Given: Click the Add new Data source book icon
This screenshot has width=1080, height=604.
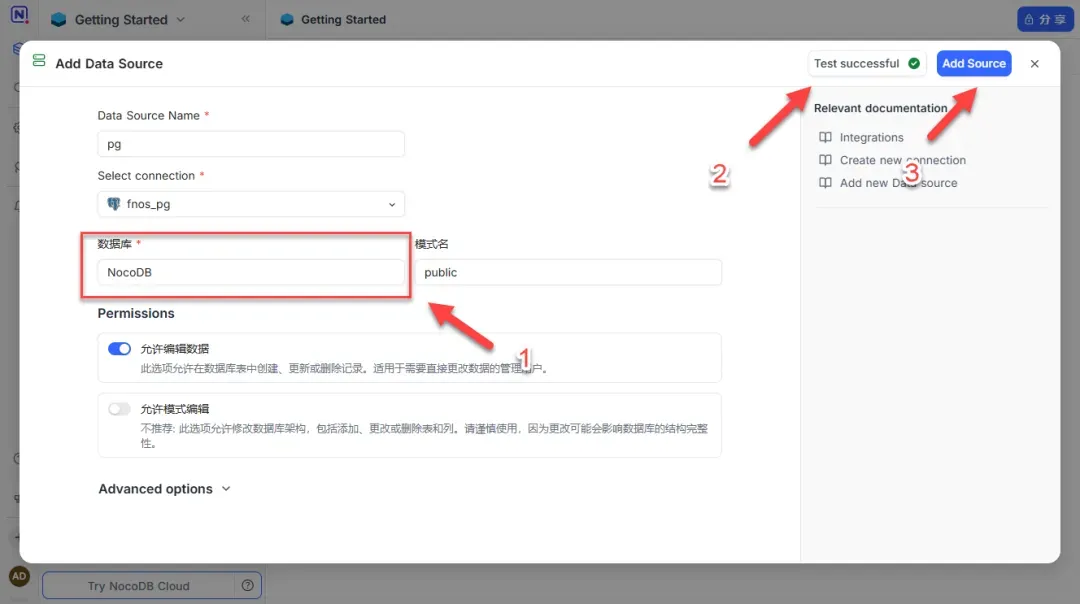Looking at the screenshot, I should coord(824,183).
